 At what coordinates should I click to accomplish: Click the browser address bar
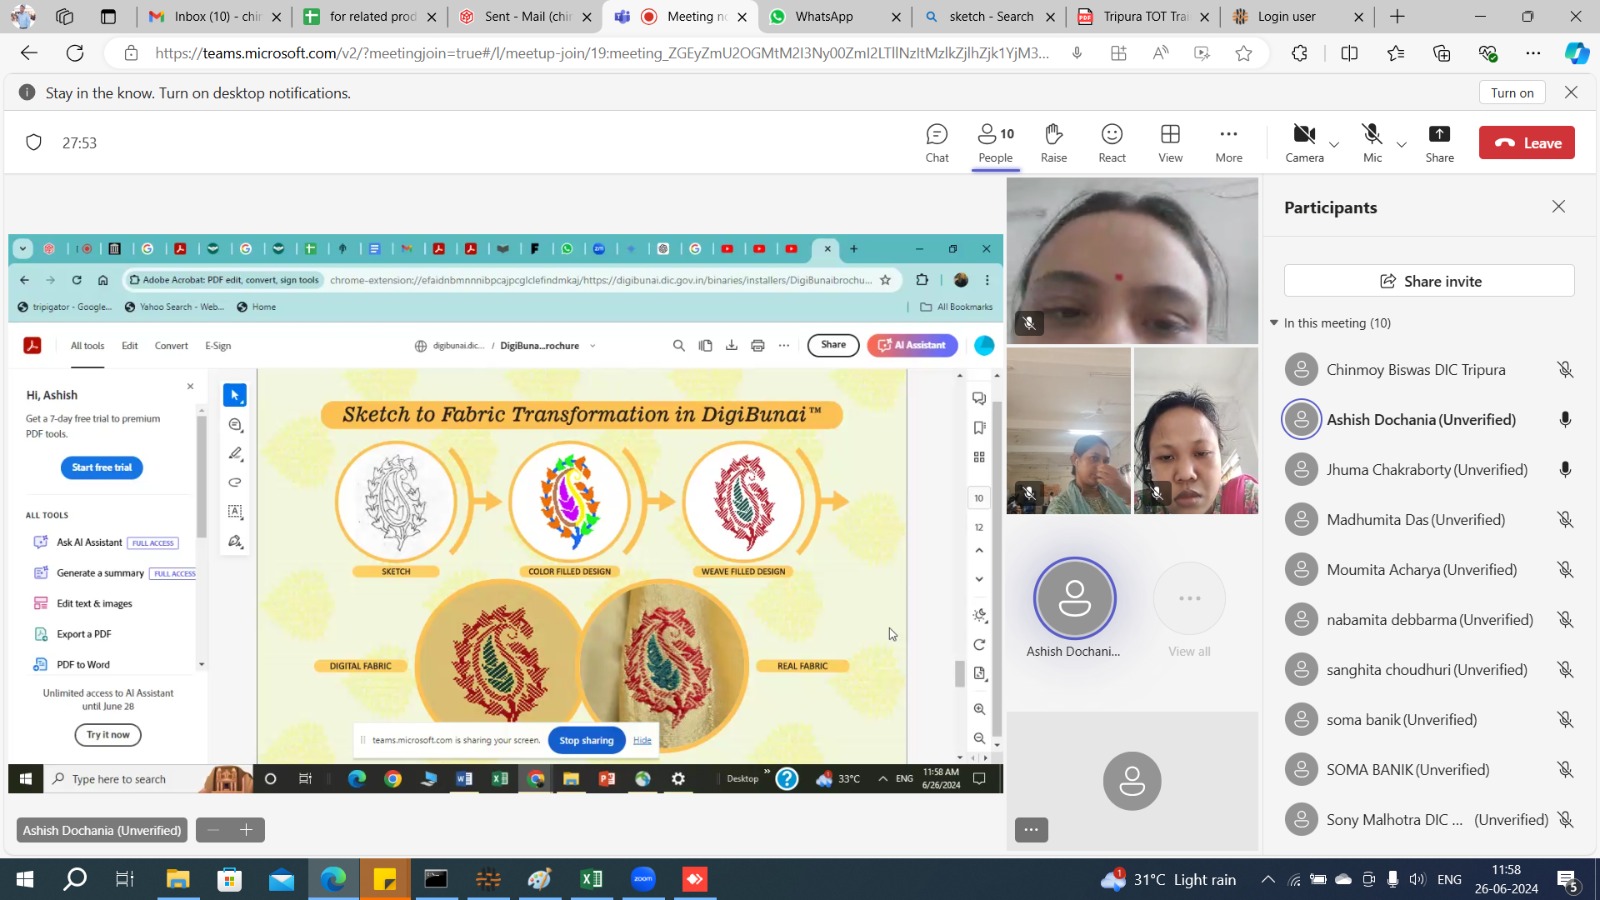pos(600,53)
